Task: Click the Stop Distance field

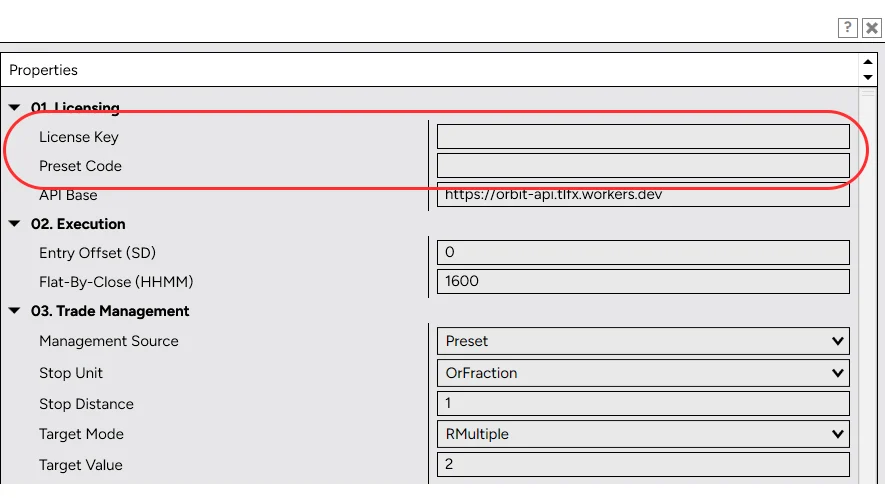Action: [x=643, y=404]
